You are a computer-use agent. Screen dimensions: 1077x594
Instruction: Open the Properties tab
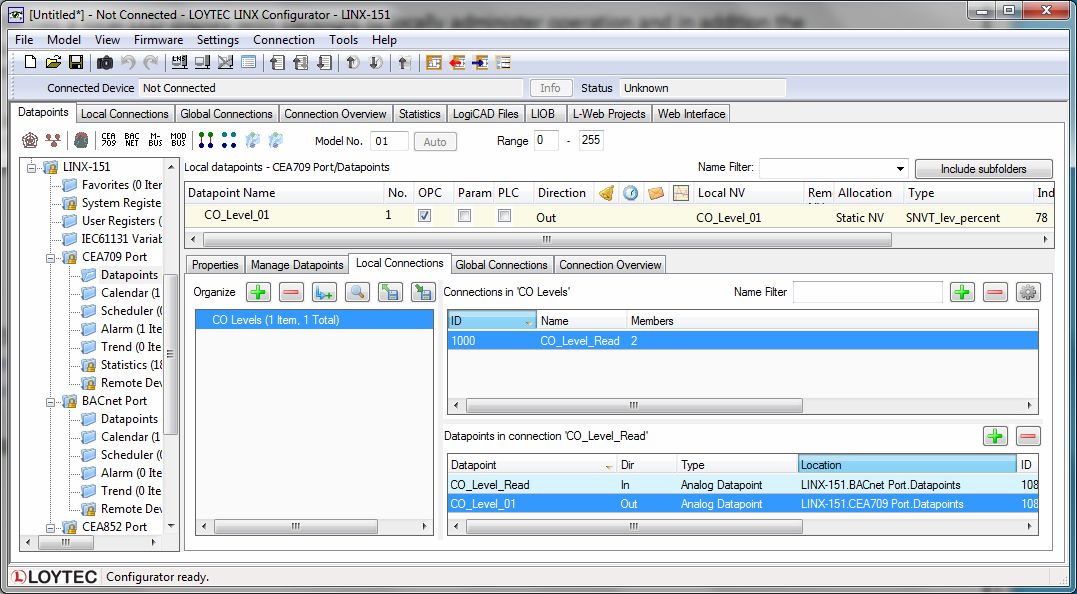(215, 265)
